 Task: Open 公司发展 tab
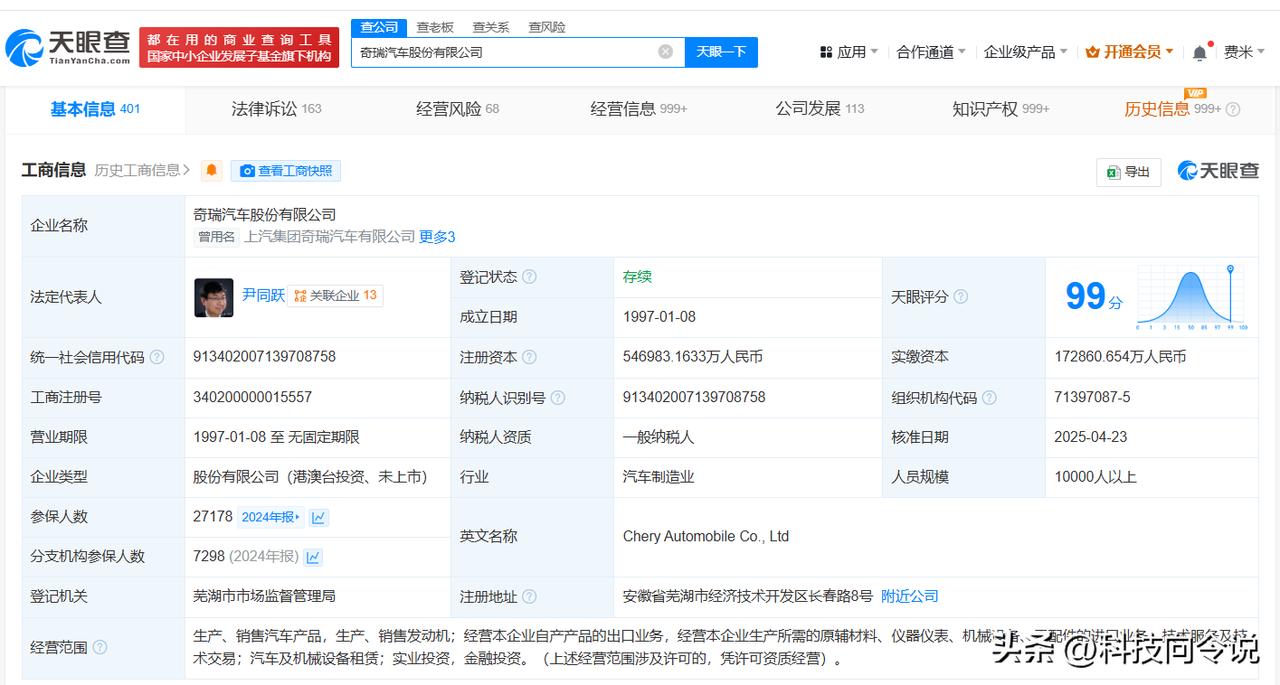819,109
